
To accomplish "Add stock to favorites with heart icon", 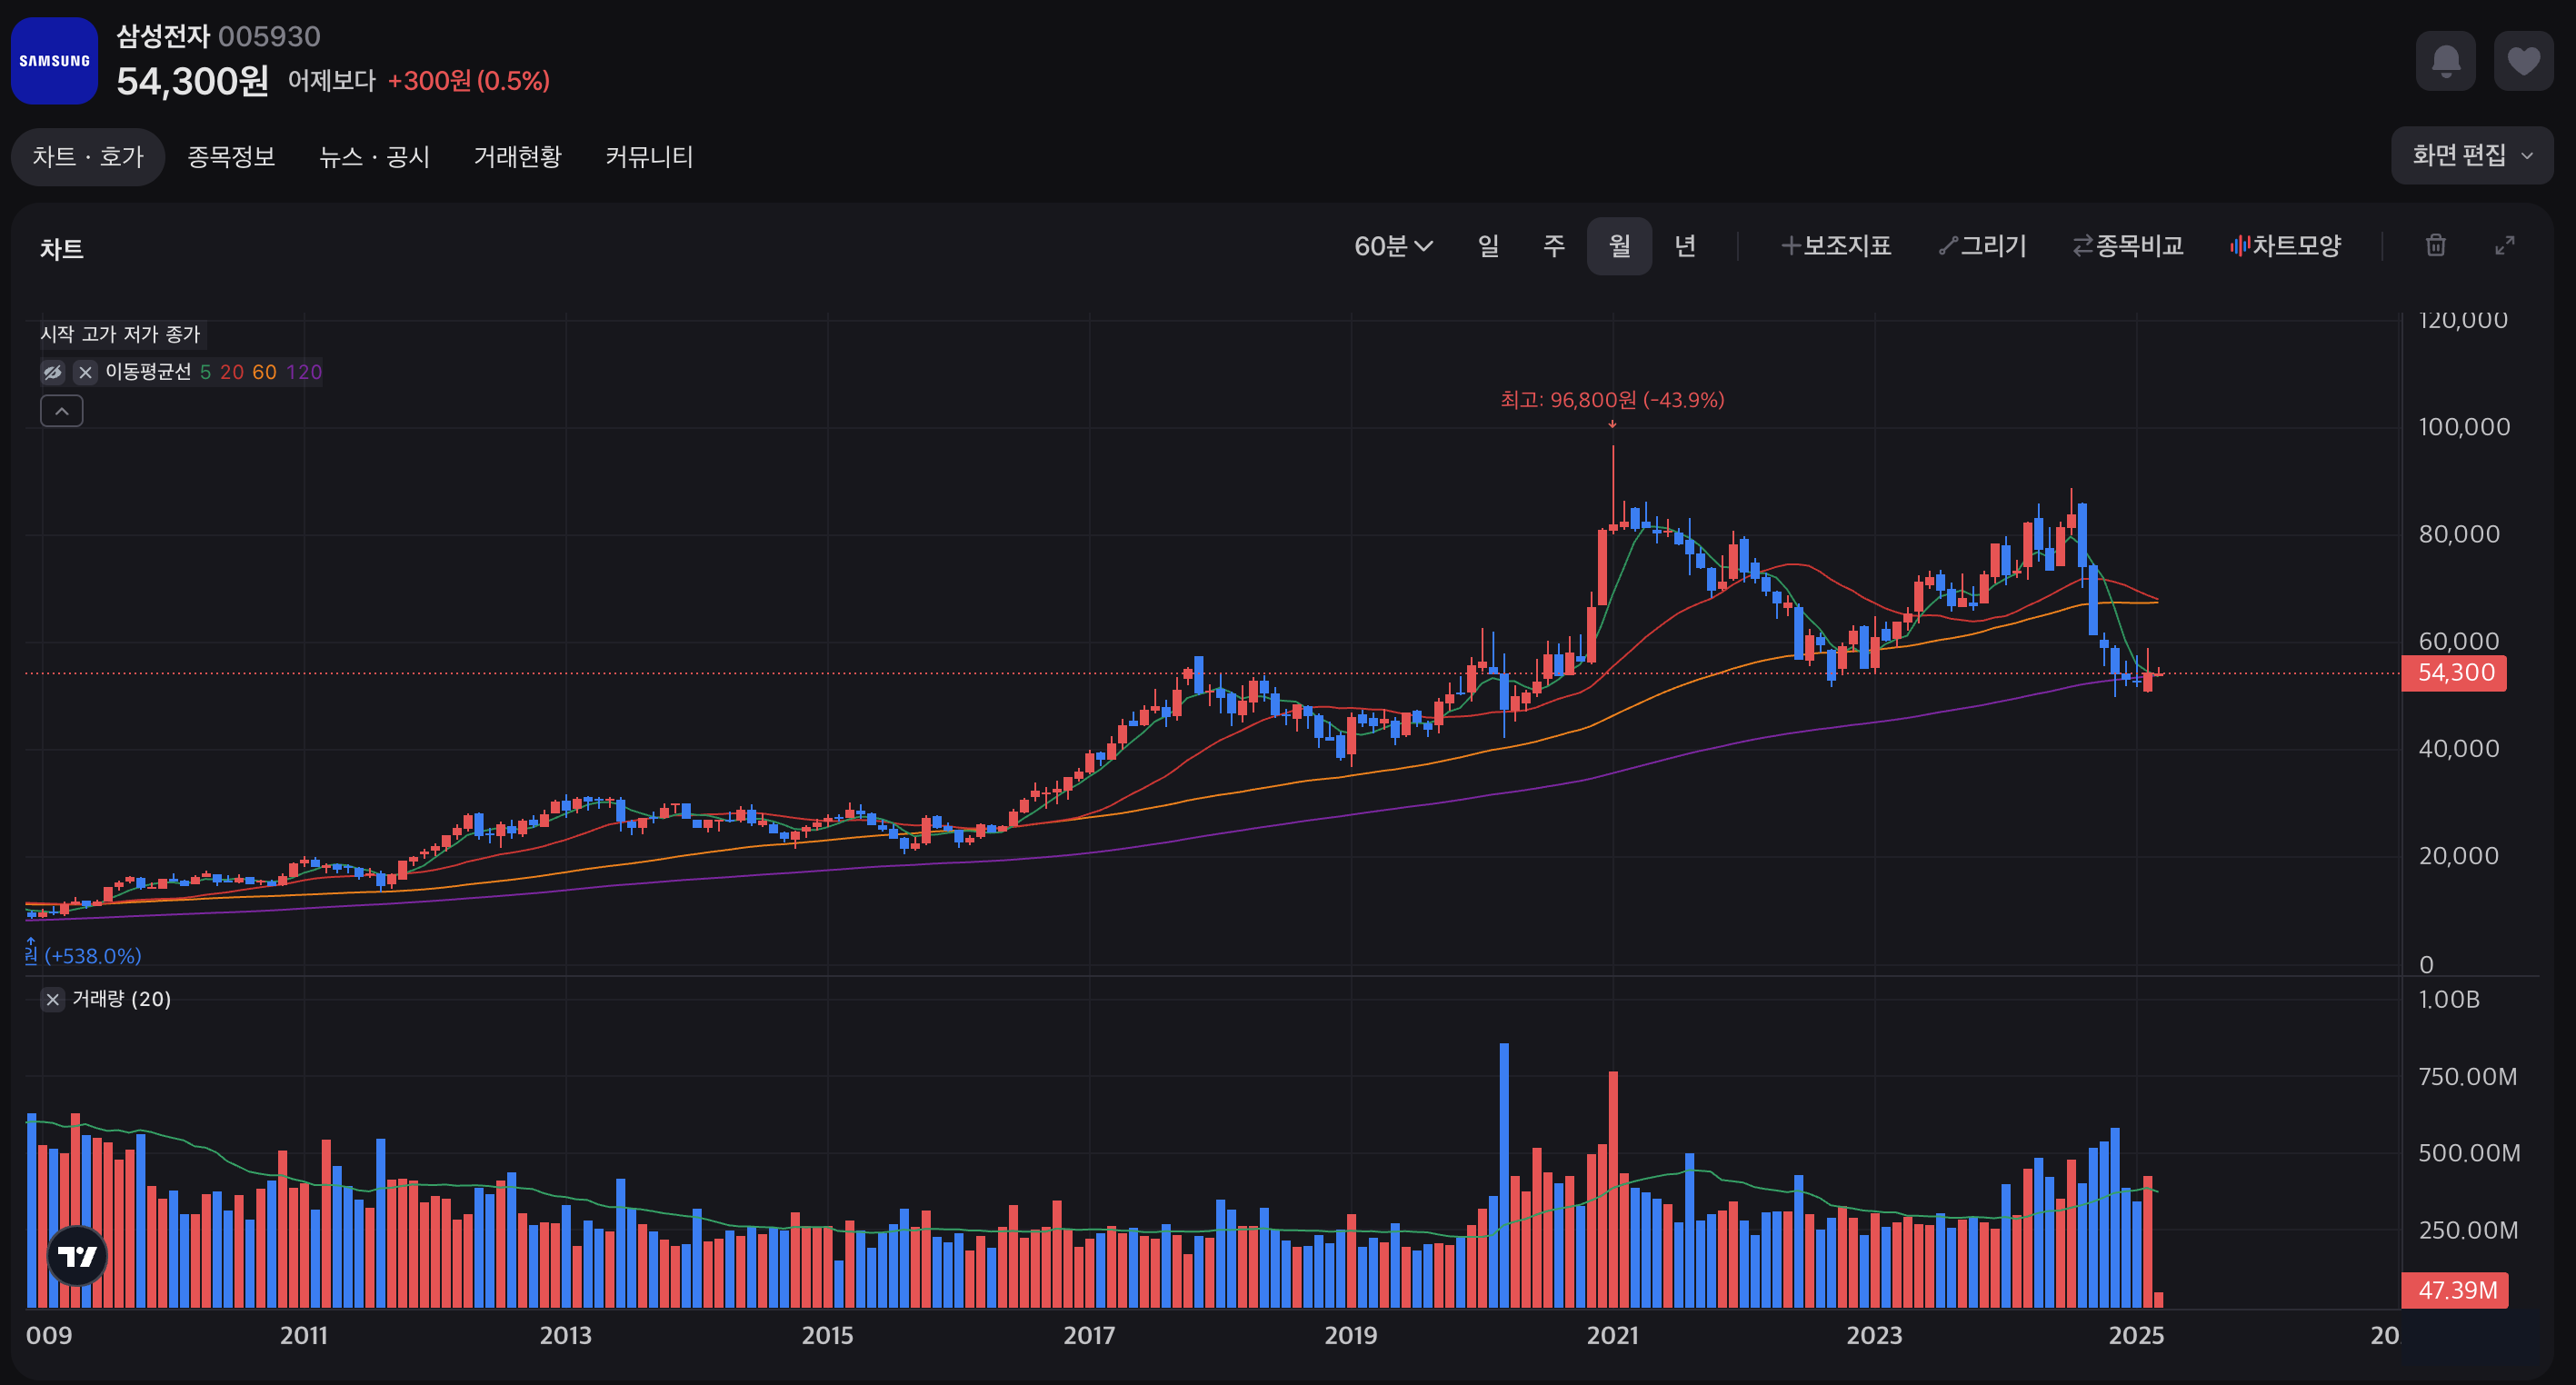I will pyautogui.click(x=2523, y=61).
